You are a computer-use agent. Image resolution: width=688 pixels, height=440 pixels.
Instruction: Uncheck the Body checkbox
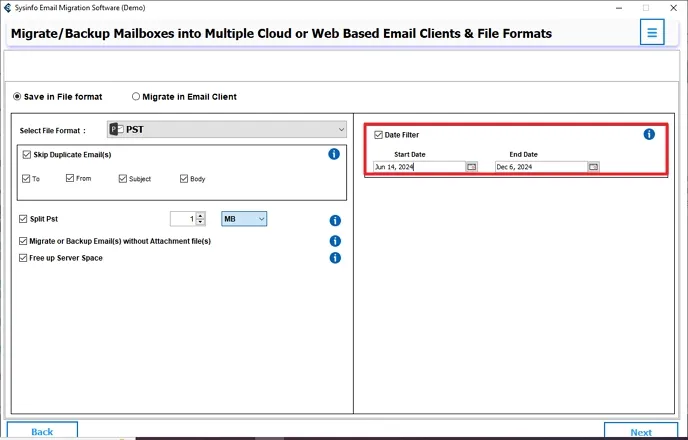click(x=184, y=179)
